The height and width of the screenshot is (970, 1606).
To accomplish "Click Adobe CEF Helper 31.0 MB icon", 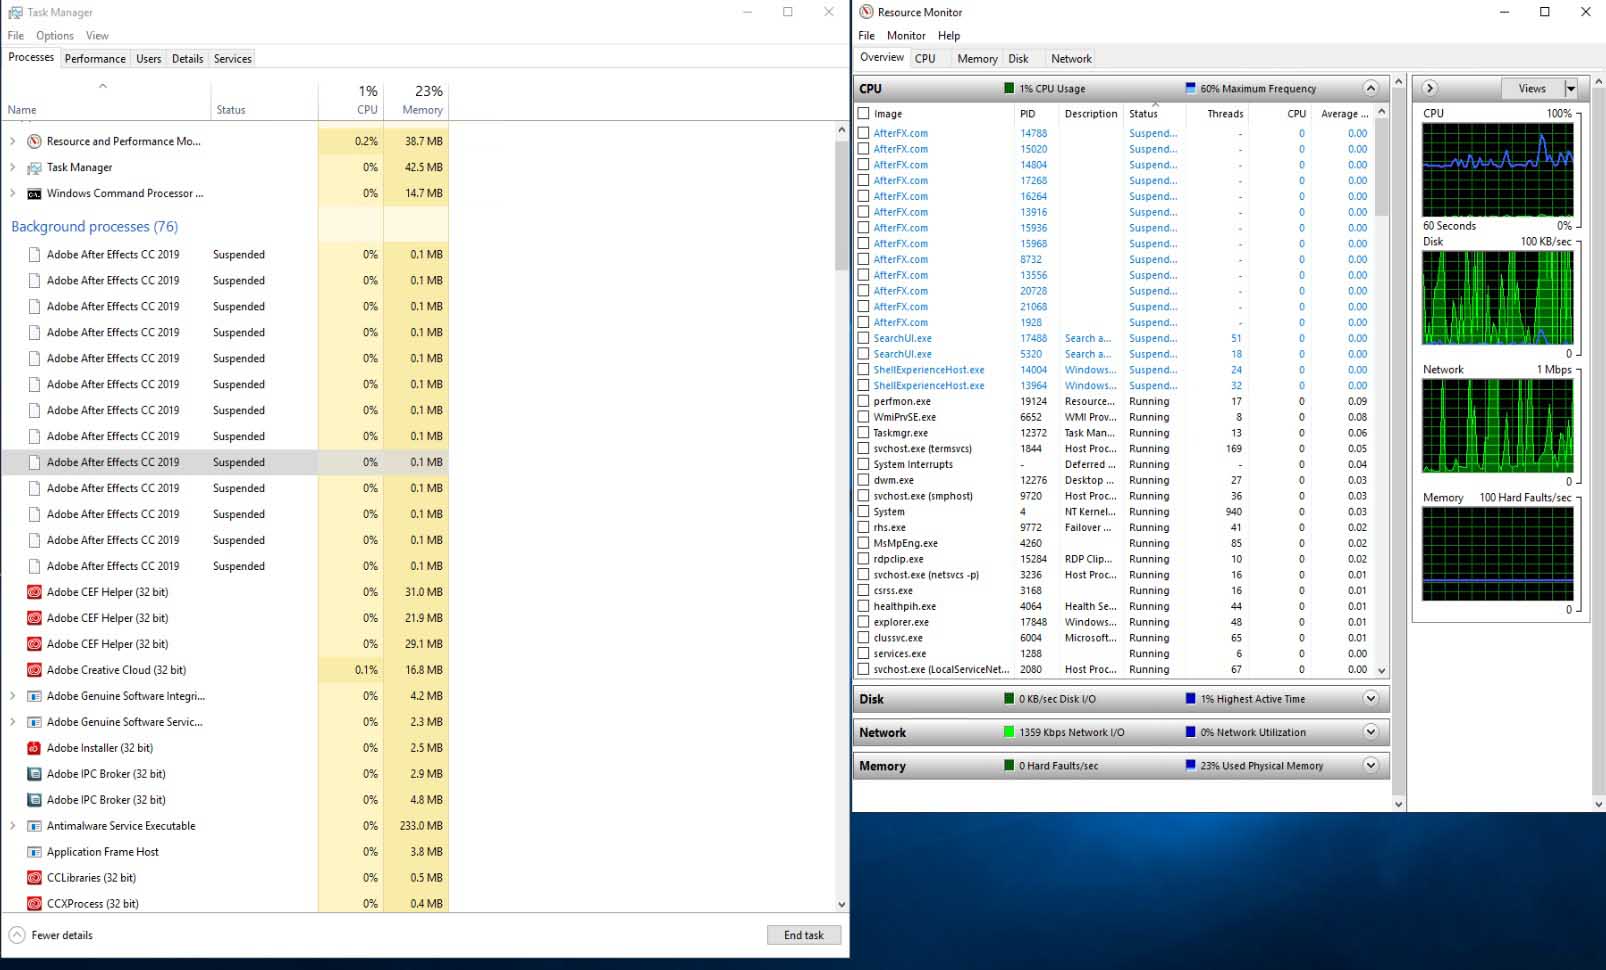I will pos(34,592).
